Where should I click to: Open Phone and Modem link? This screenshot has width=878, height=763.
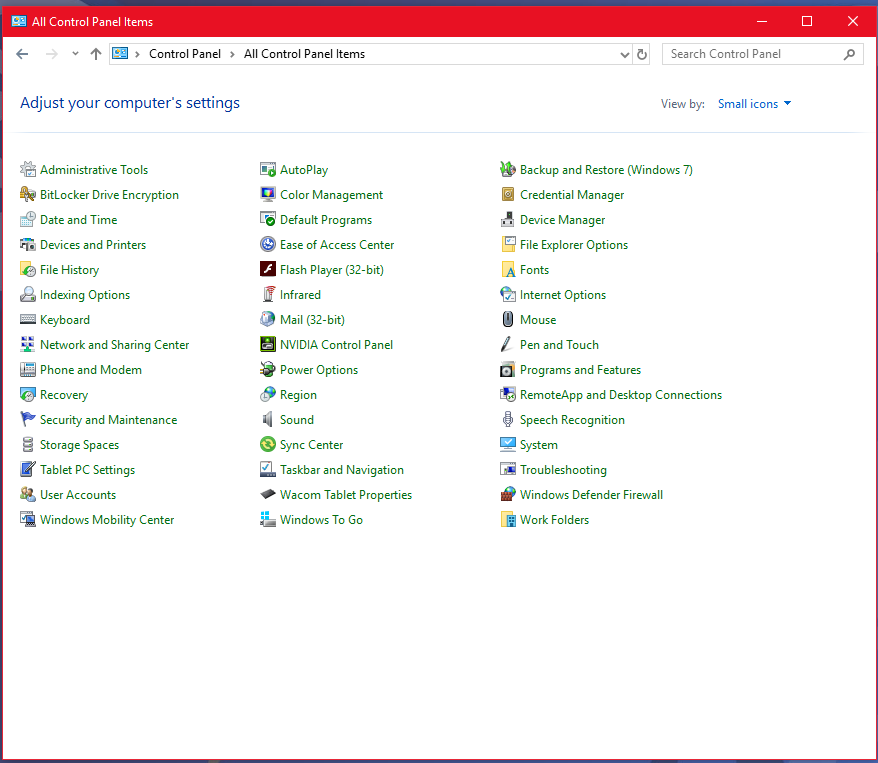91,370
